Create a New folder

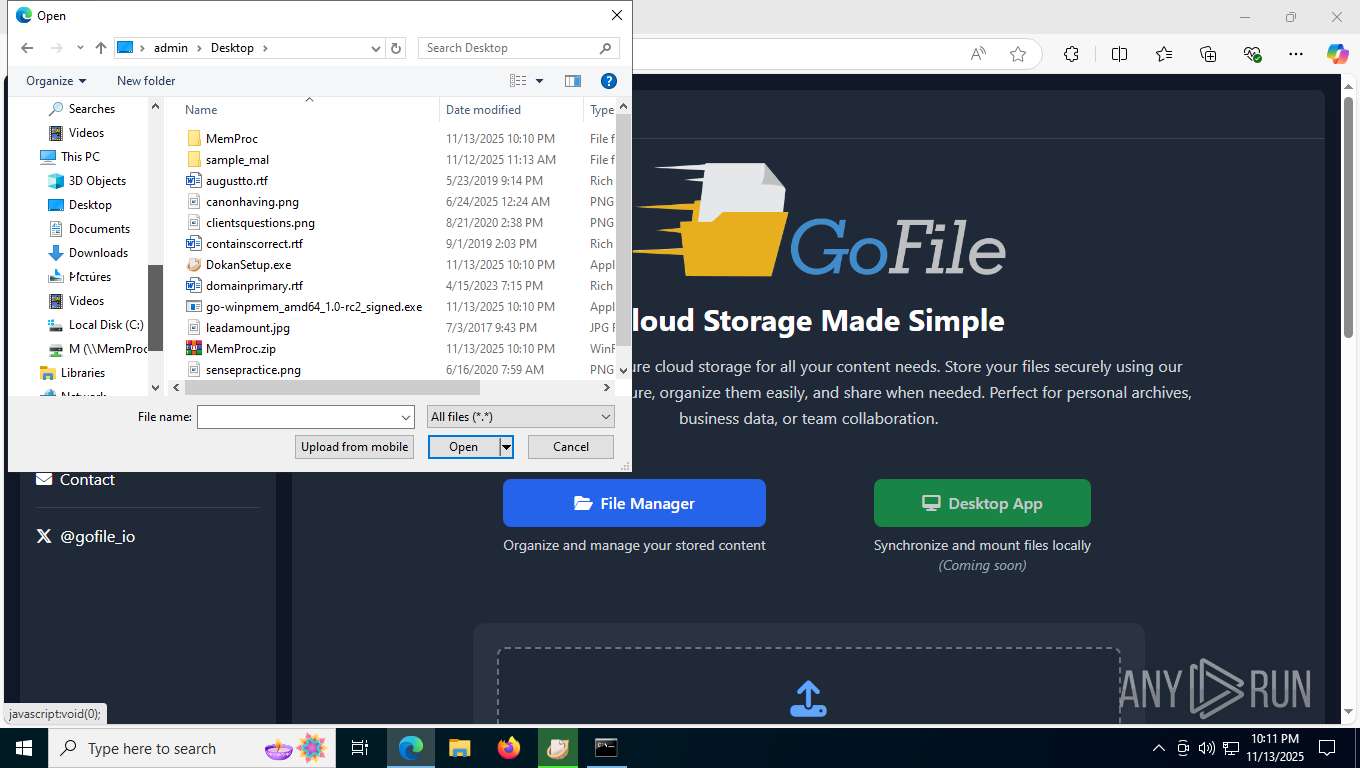pyautogui.click(x=146, y=81)
